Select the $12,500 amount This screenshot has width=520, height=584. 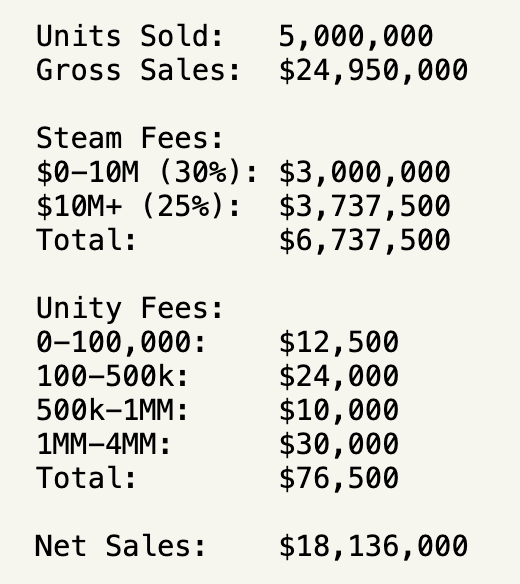click(x=339, y=343)
